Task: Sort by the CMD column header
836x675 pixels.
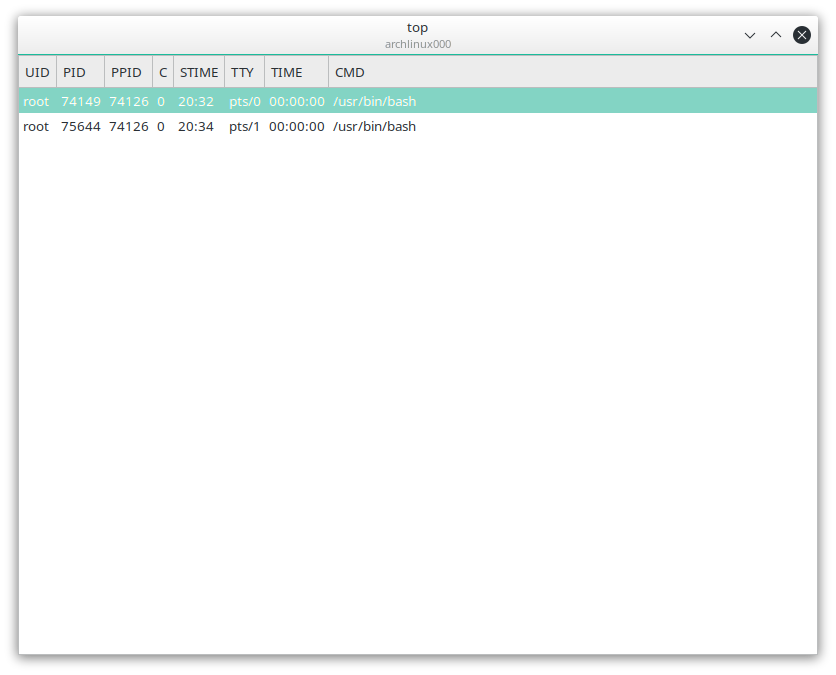Action: pyautogui.click(x=573, y=72)
